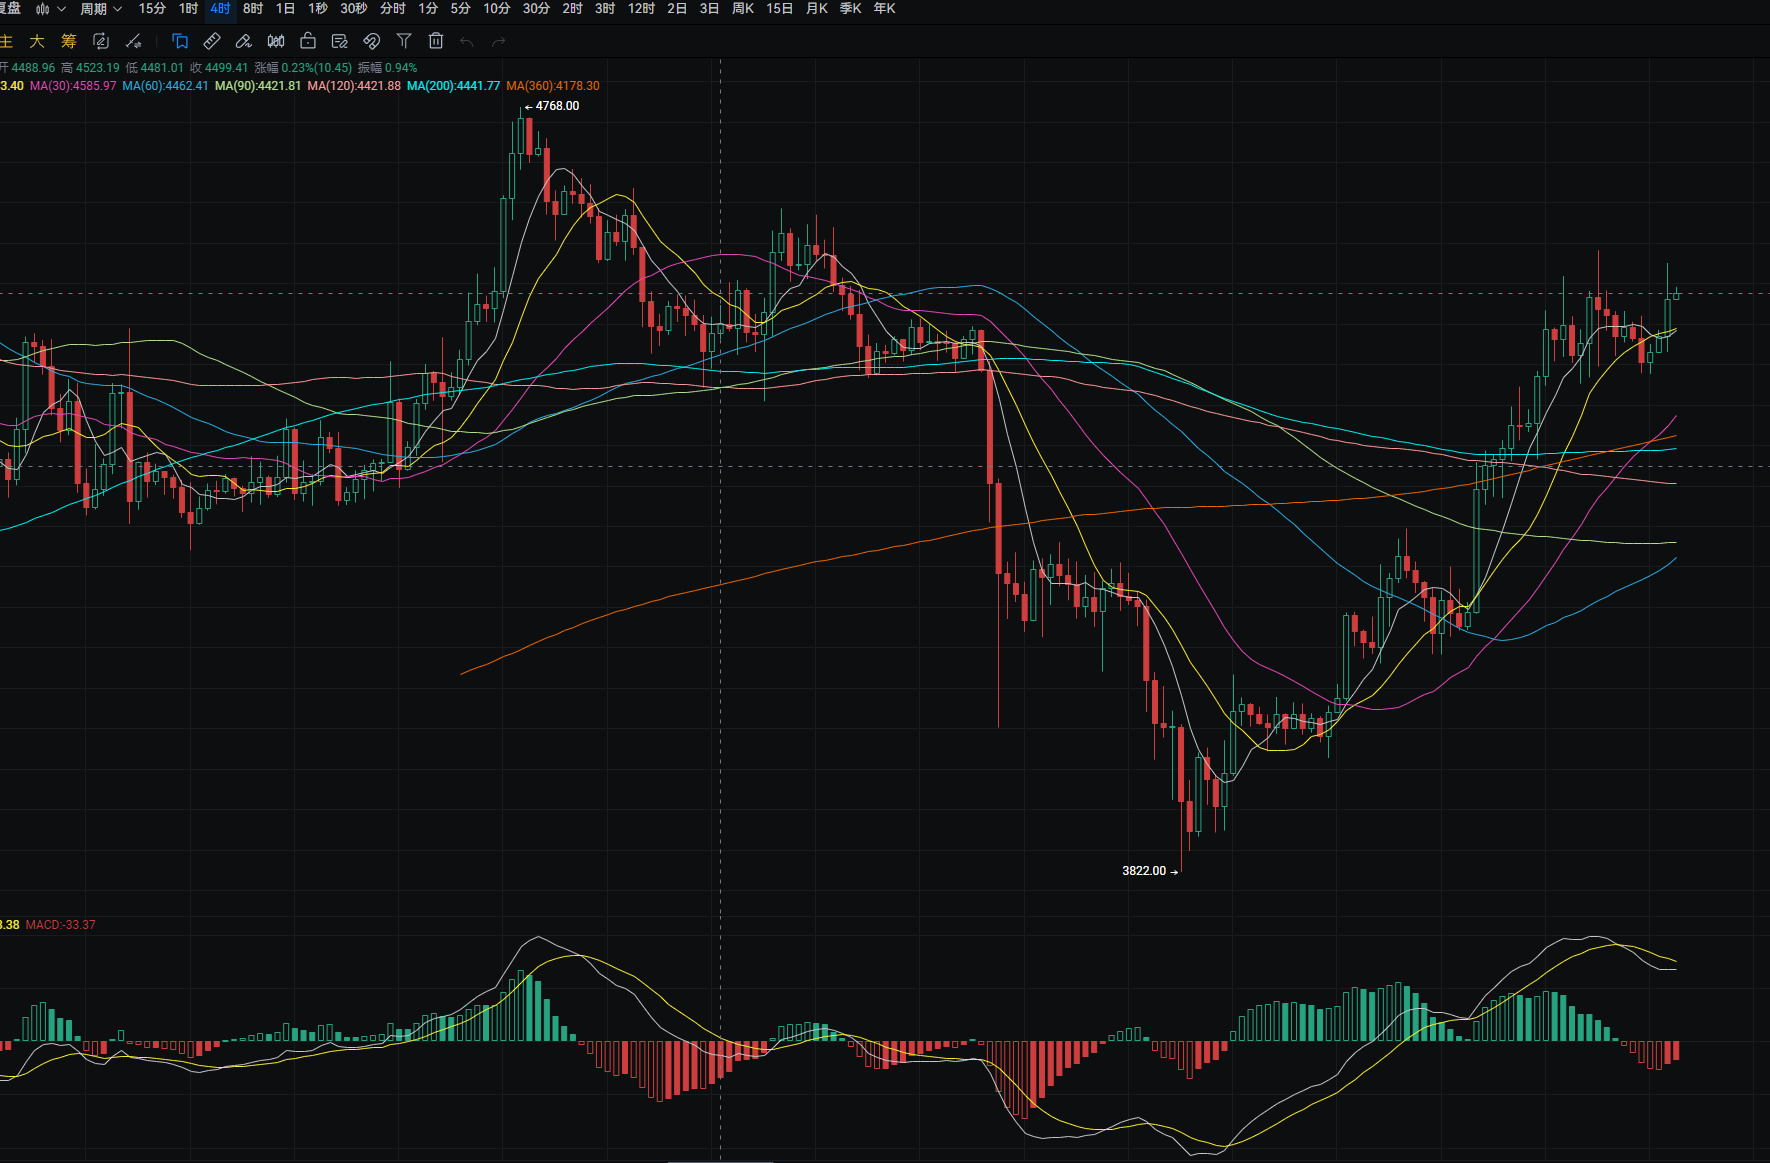This screenshot has height=1163, width=1770.
Task: Switch to the 15分 timeframe
Action: click(152, 9)
